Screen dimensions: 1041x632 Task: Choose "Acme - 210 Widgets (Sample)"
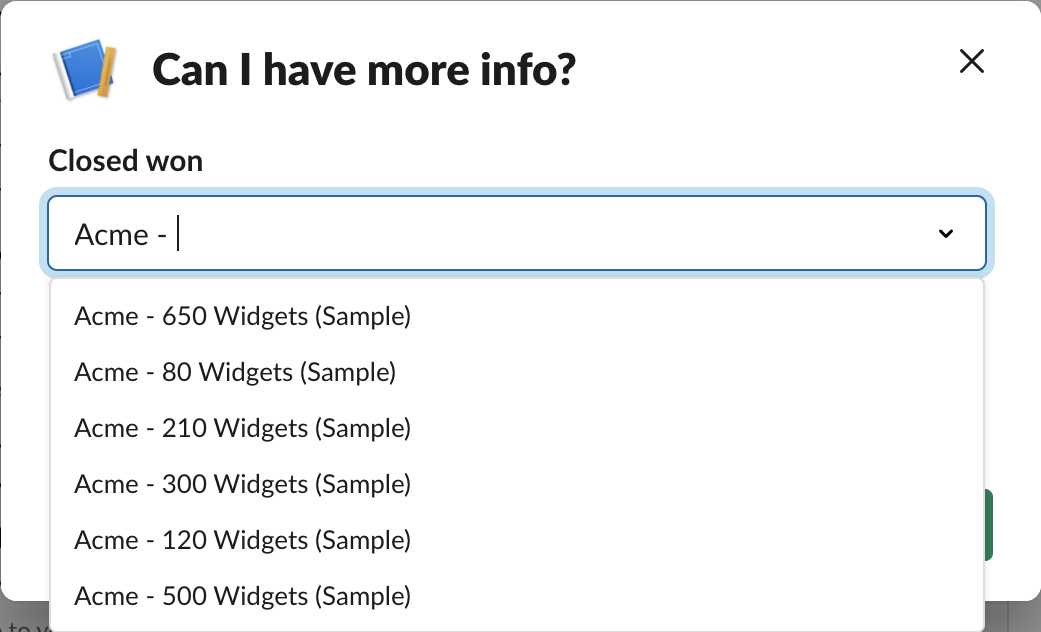pos(242,427)
